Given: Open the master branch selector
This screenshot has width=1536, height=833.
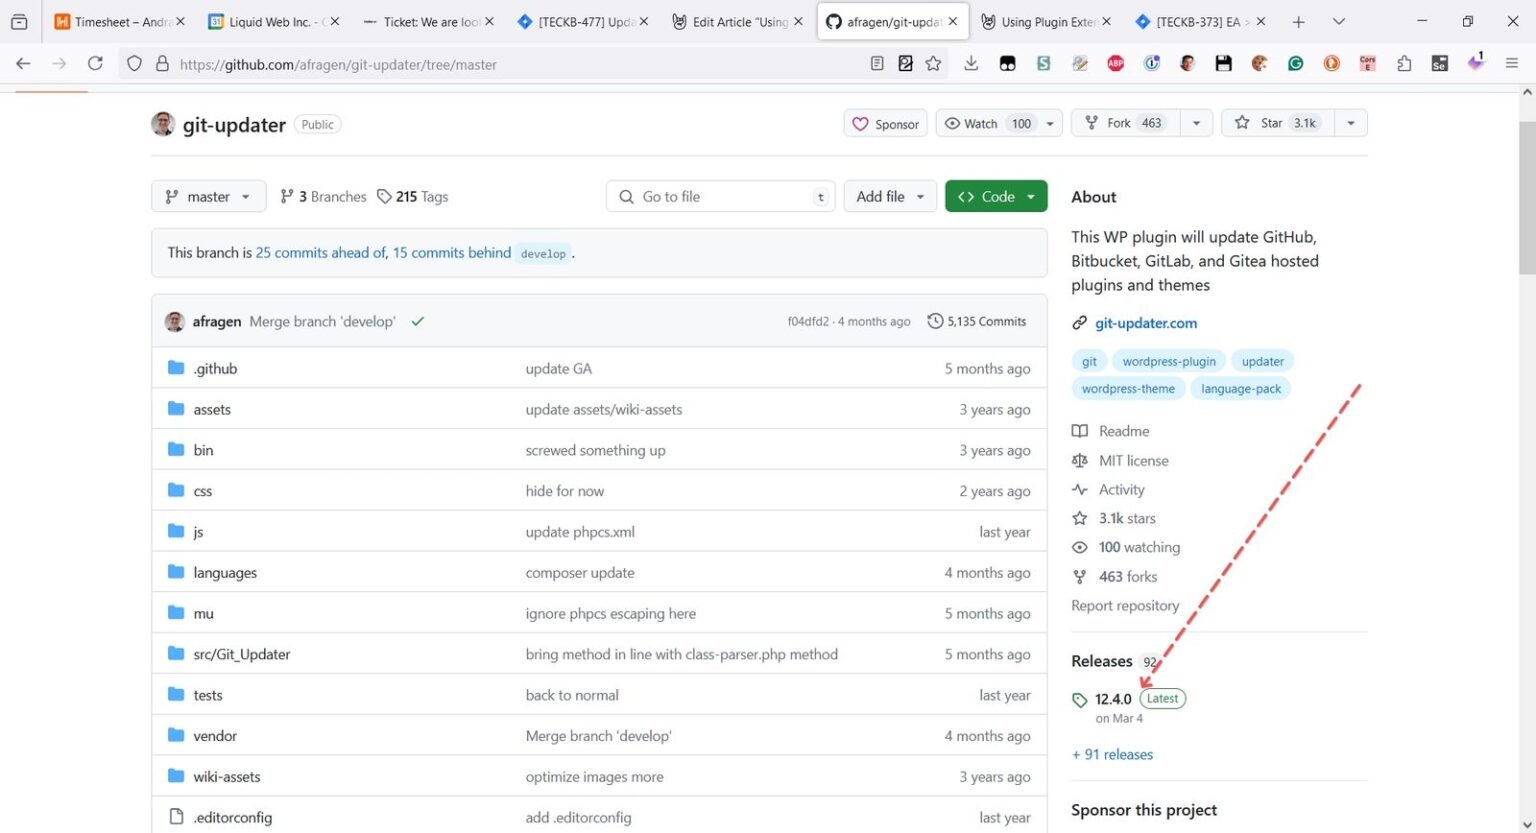Looking at the screenshot, I should coord(207,196).
